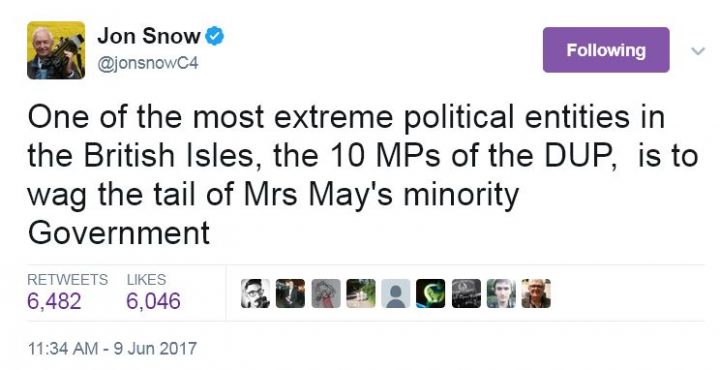Open the Jon Snow display name link

click(149, 36)
